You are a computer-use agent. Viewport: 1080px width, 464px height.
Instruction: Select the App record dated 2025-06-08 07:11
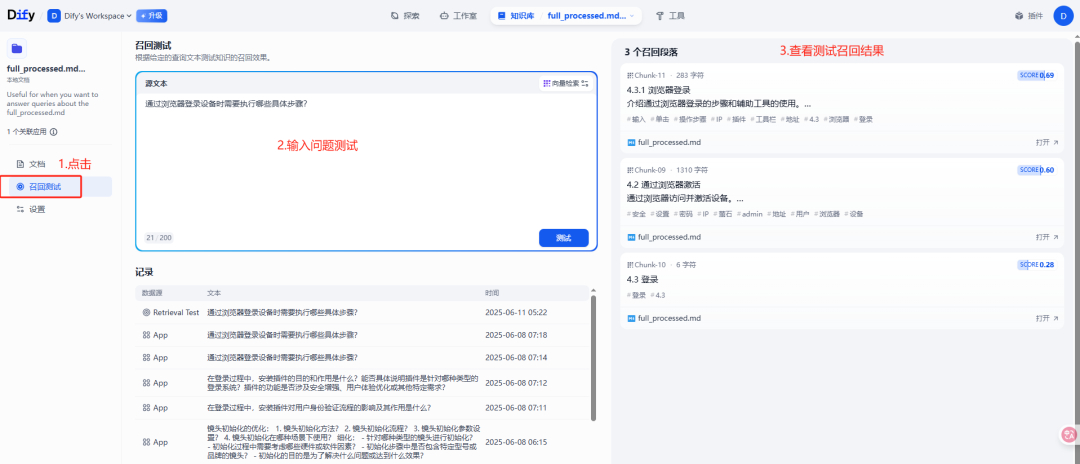click(362, 408)
